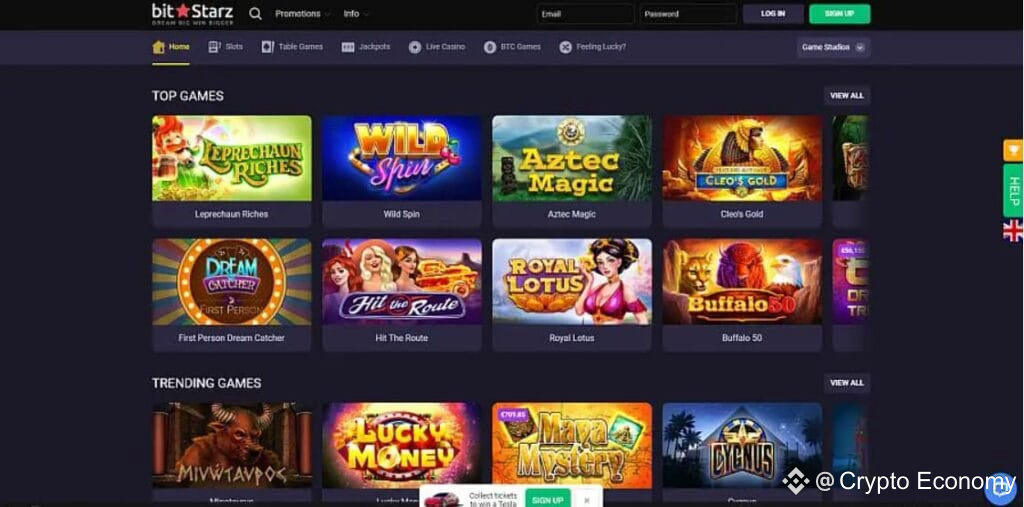Click the green SIGN UP header button
The height and width of the screenshot is (507, 1024).
[x=840, y=14]
